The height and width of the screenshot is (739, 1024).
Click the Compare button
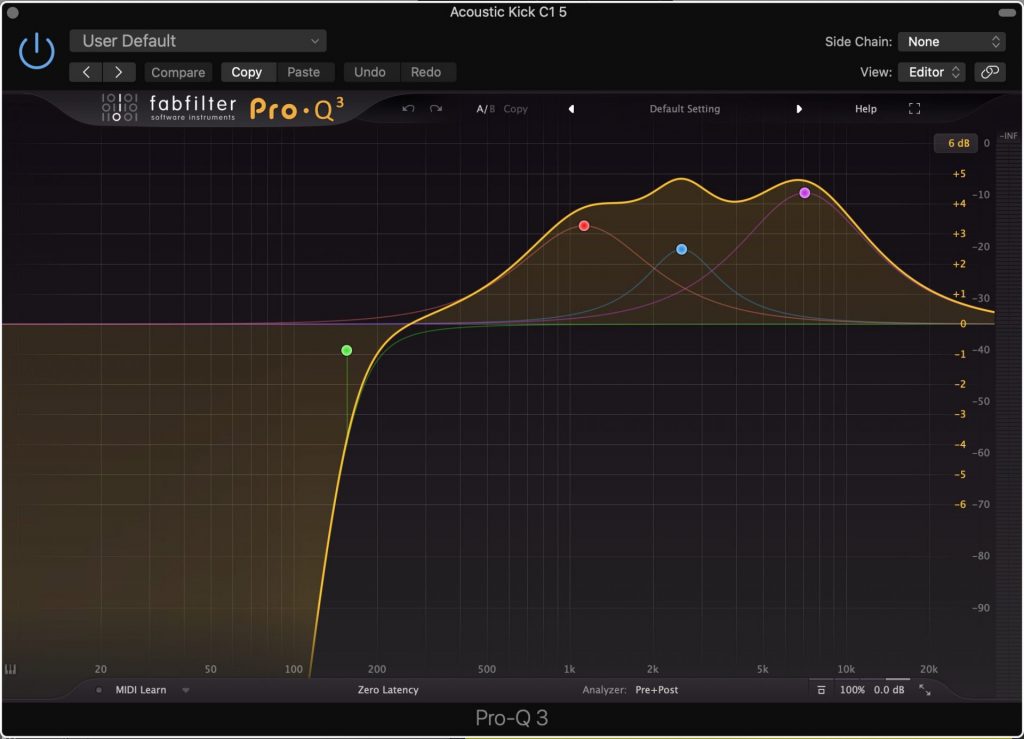(x=178, y=72)
